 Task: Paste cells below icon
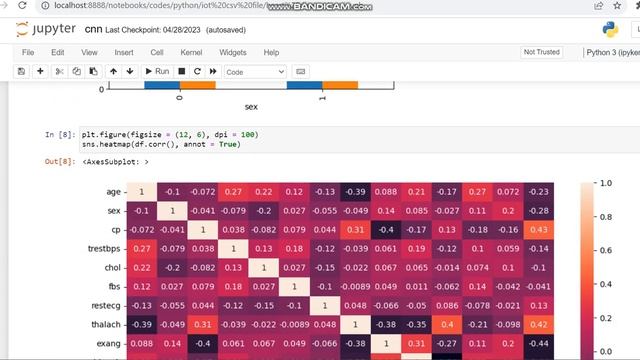(x=93, y=71)
